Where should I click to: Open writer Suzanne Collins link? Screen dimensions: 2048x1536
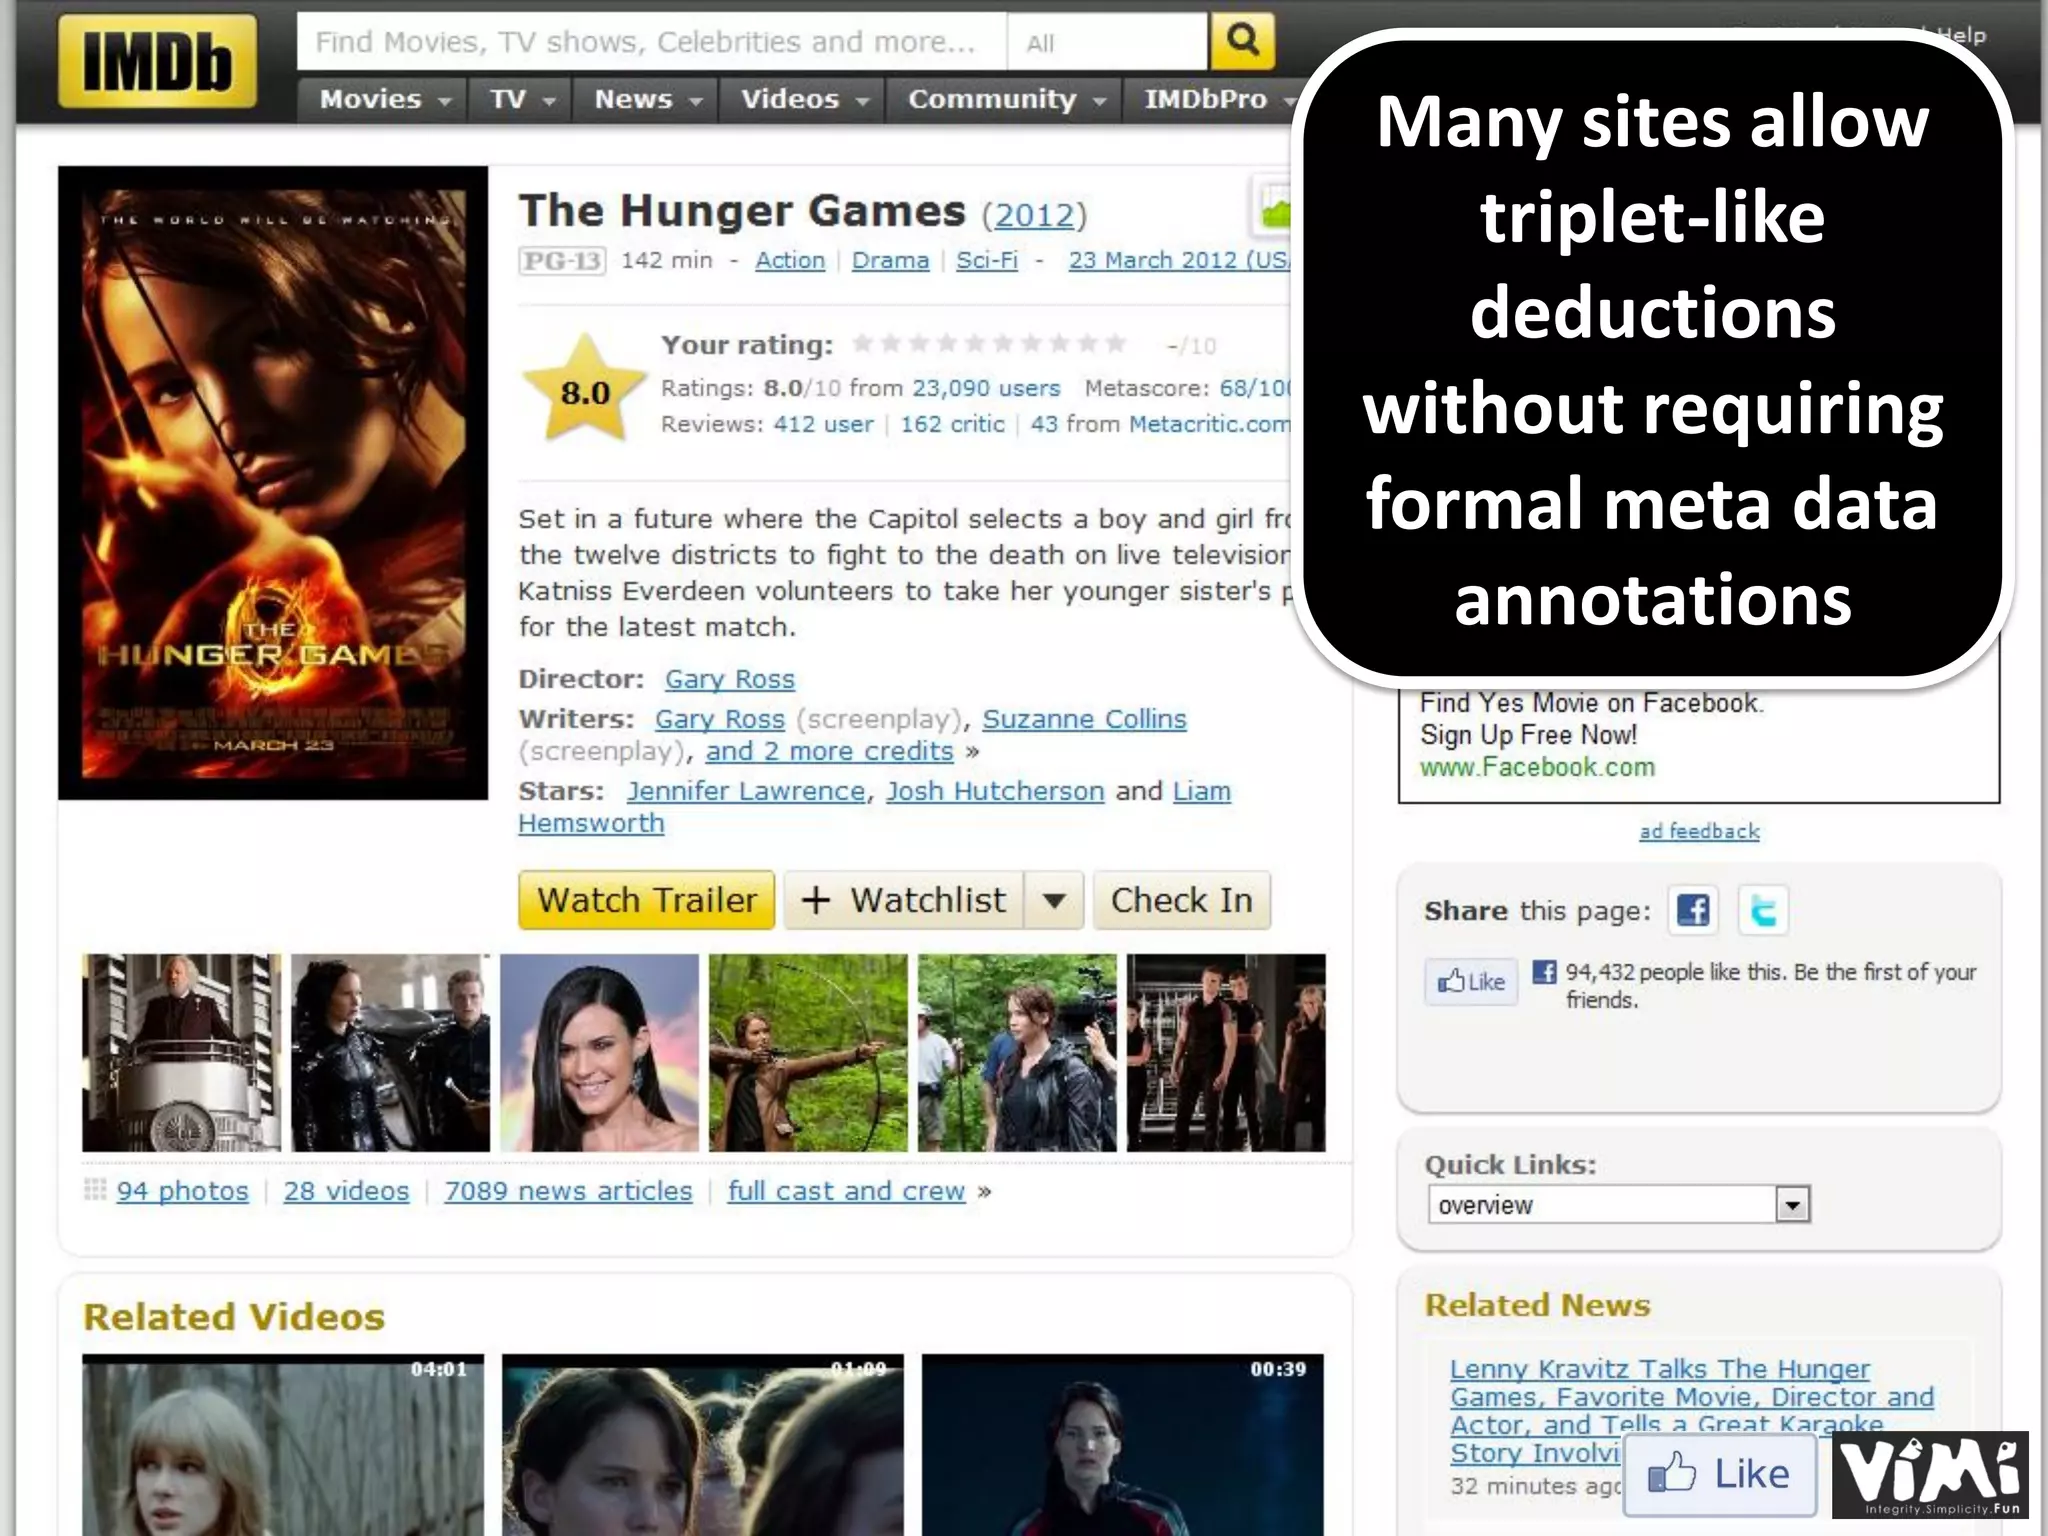pyautogui.click(x=1084, y=719)
